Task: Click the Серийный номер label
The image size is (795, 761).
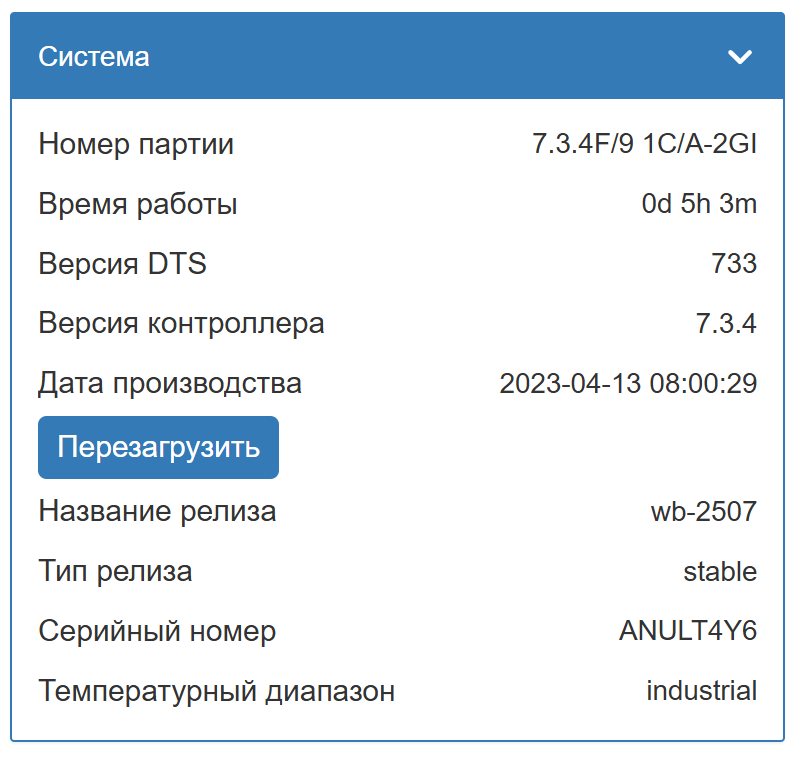Action: click(x=157, y=631)
